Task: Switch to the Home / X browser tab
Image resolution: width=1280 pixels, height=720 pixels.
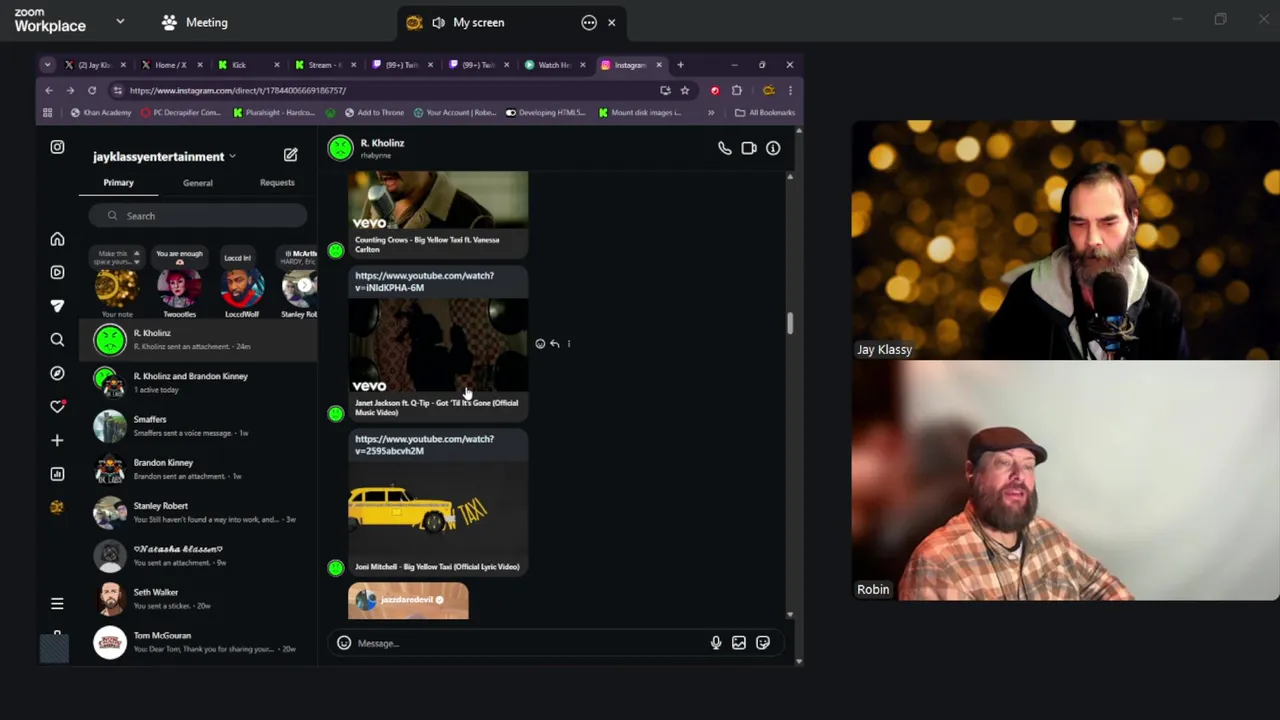Action: click(170, 65)
